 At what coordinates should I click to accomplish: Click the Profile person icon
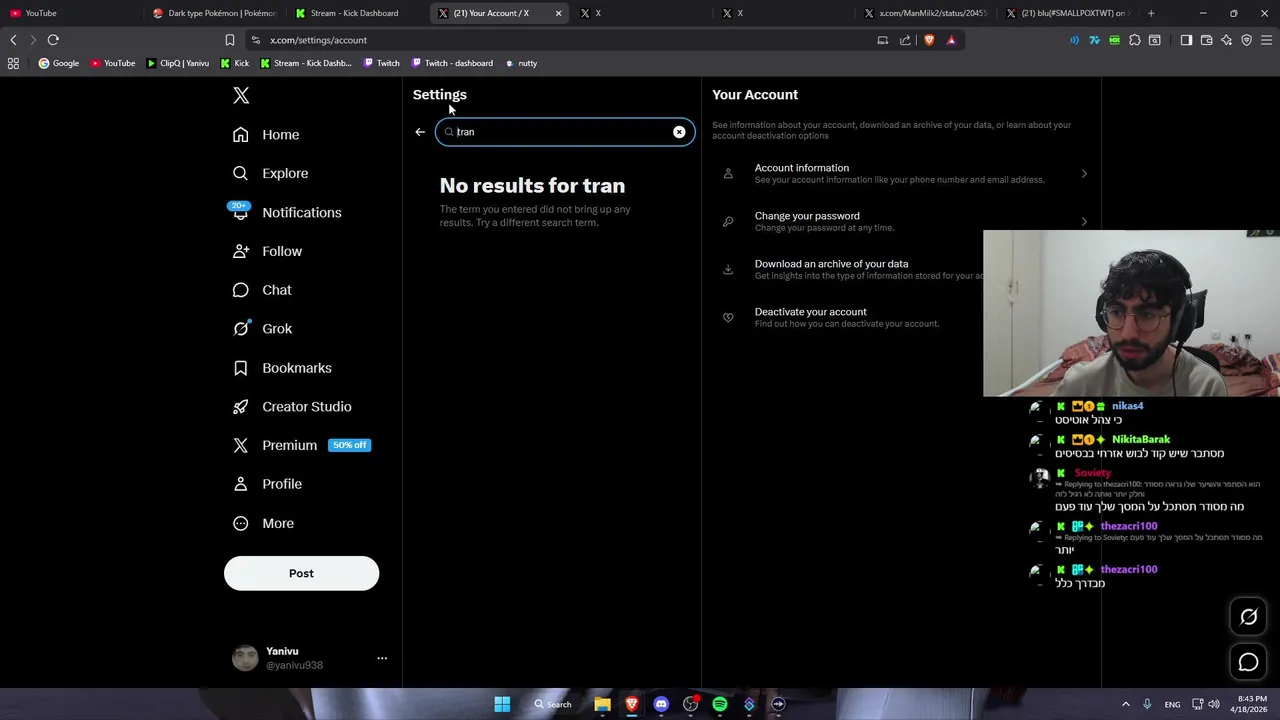click(240, 484)
